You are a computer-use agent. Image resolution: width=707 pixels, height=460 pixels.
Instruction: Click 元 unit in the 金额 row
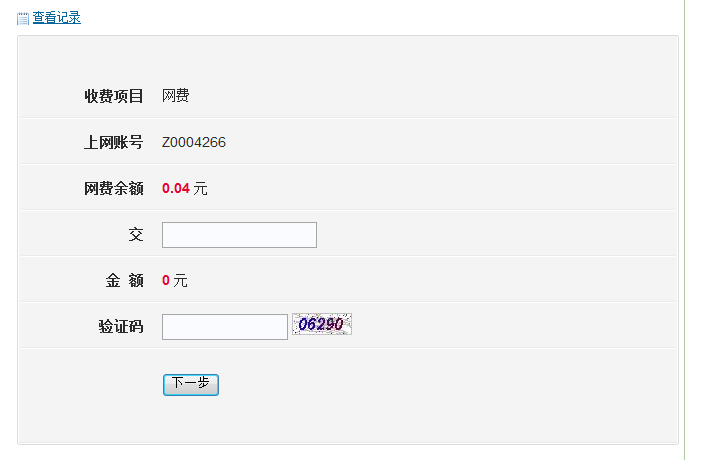point(181,281)
